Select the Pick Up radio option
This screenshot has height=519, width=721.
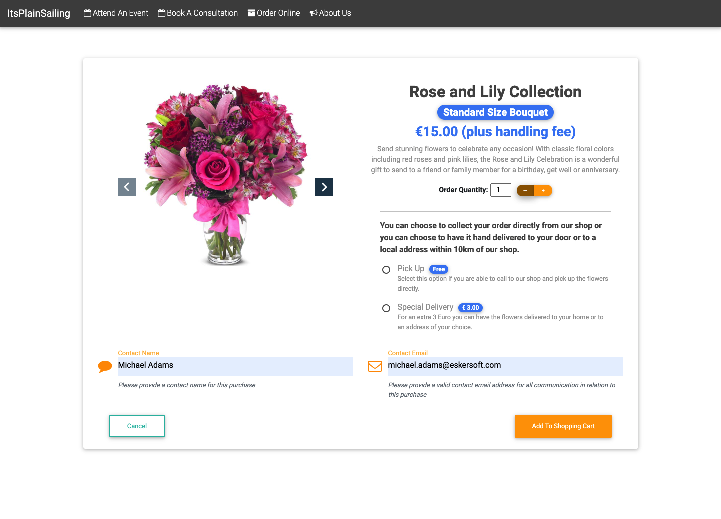point(386,270)
